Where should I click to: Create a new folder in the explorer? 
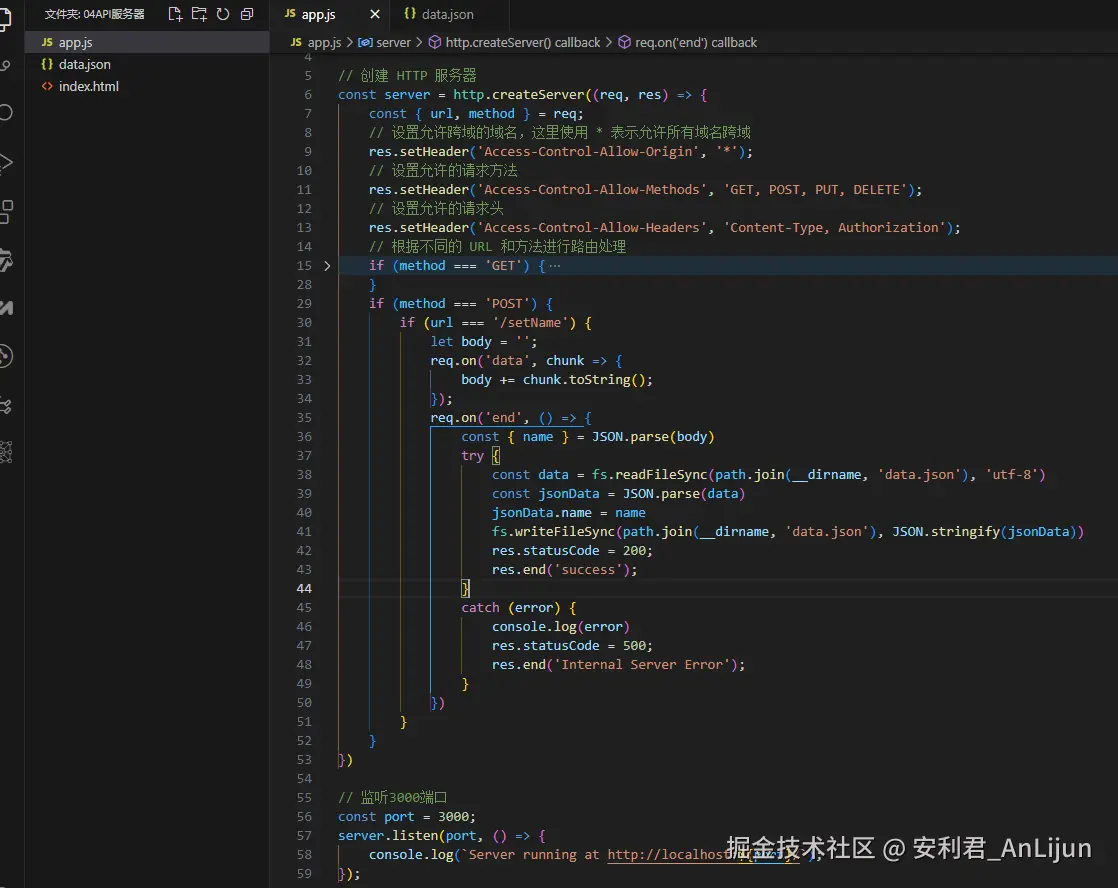point(199,14)
